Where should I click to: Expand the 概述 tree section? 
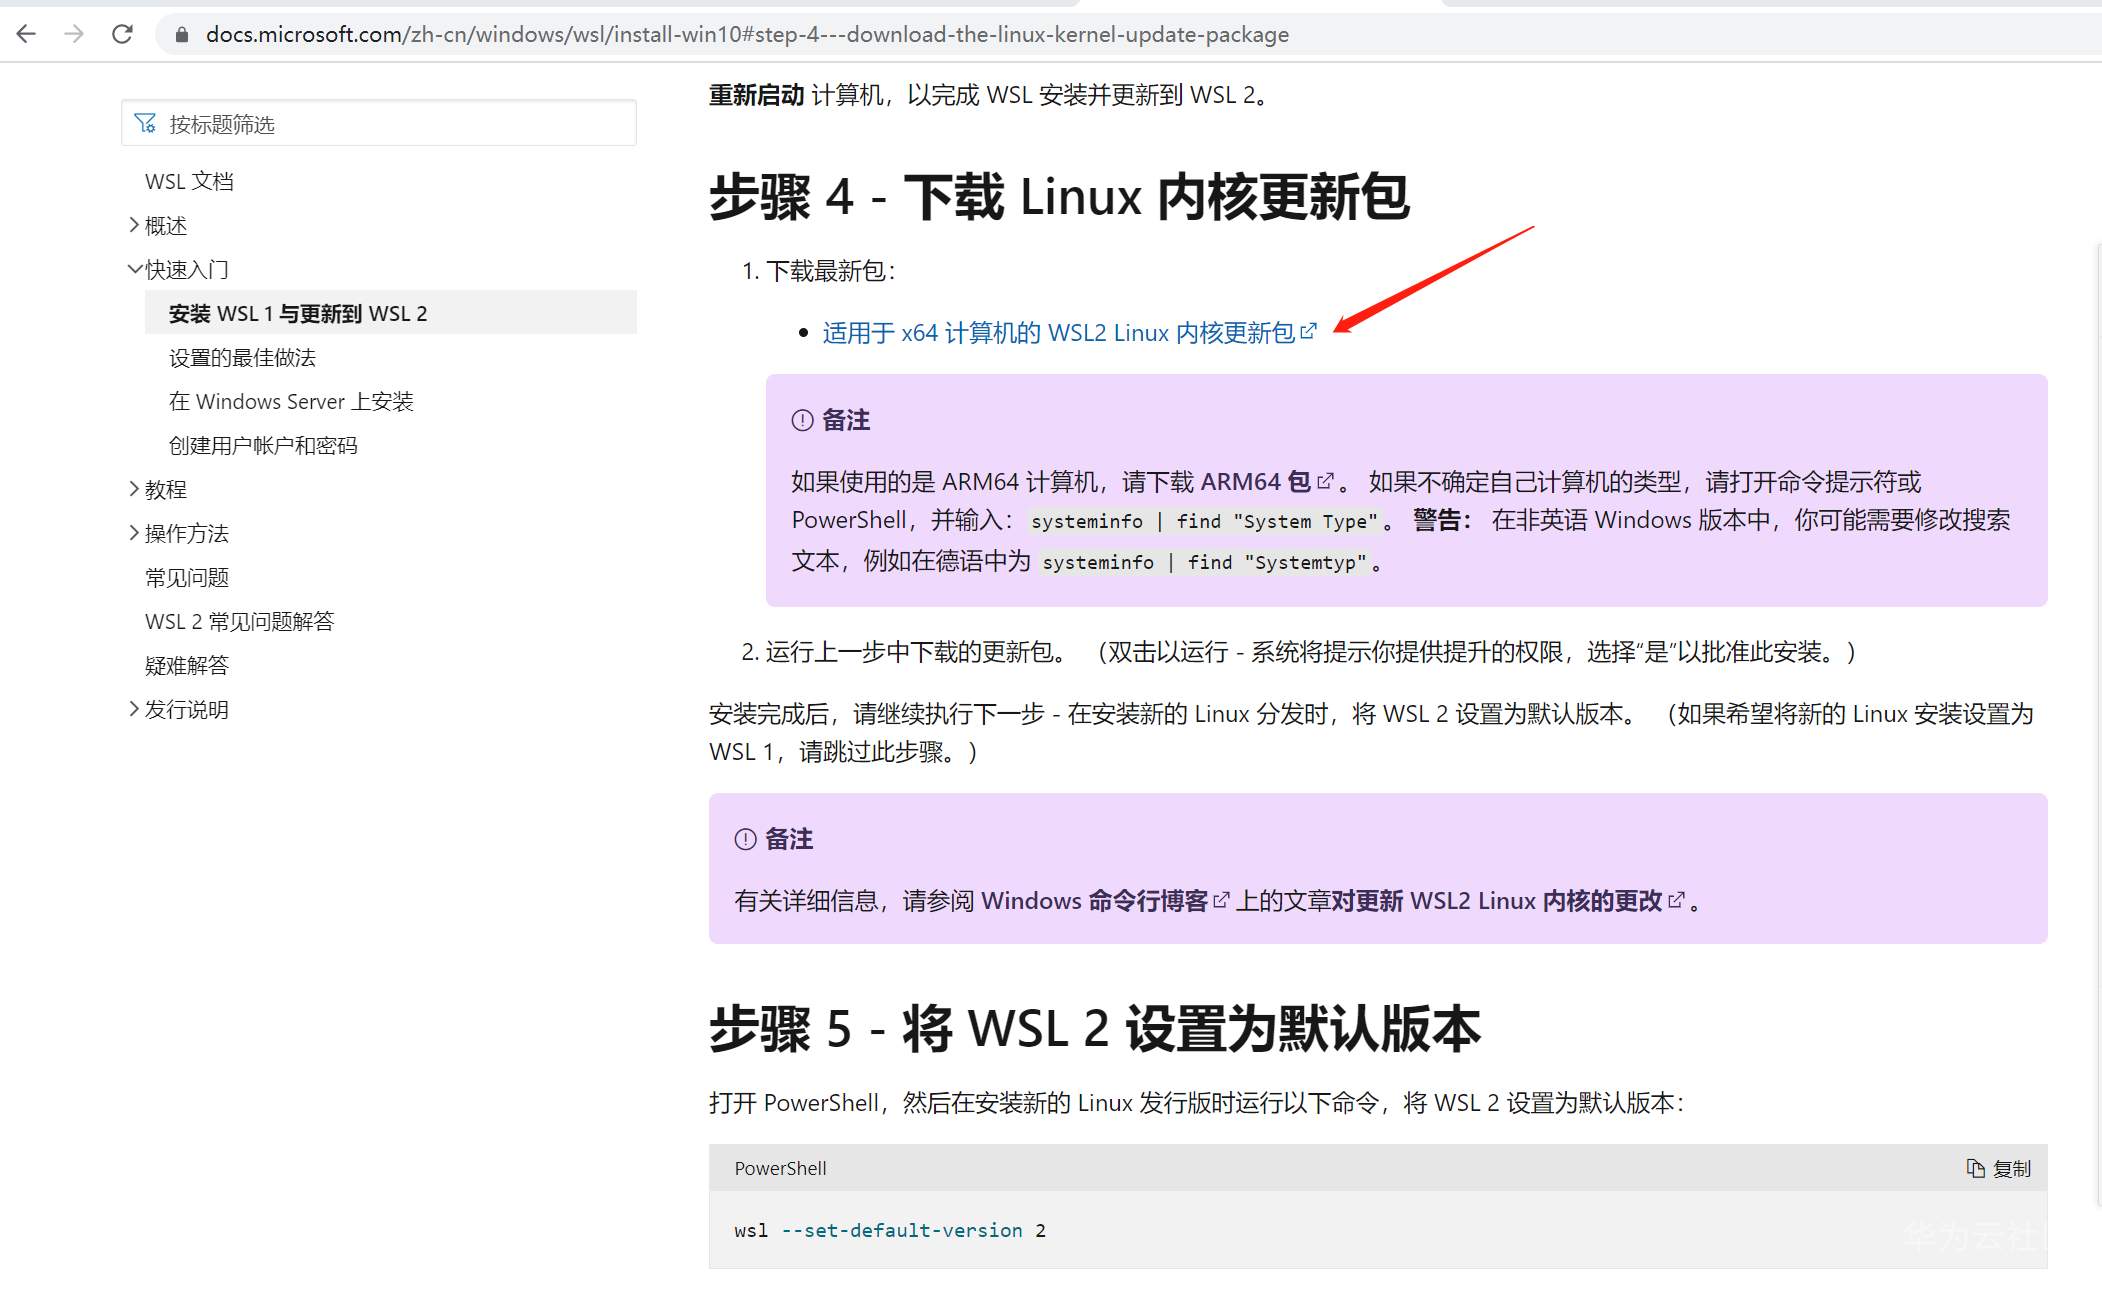pyautogui.click(x=134, y=225)
